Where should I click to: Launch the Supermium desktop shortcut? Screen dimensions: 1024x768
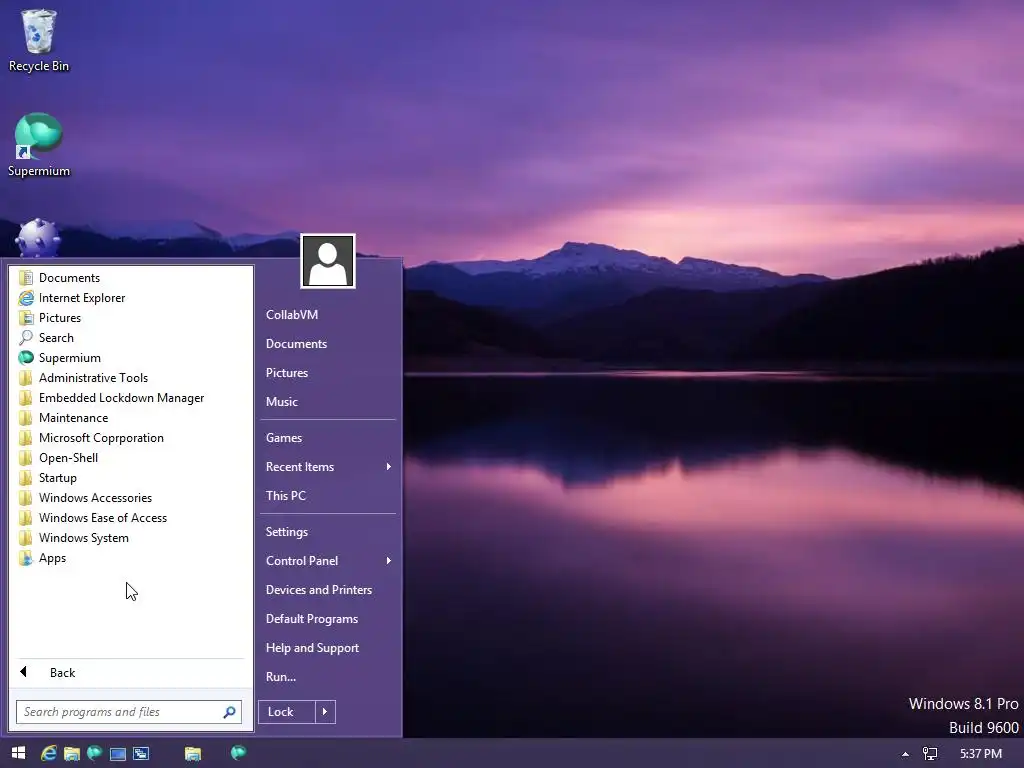[39, 144]
